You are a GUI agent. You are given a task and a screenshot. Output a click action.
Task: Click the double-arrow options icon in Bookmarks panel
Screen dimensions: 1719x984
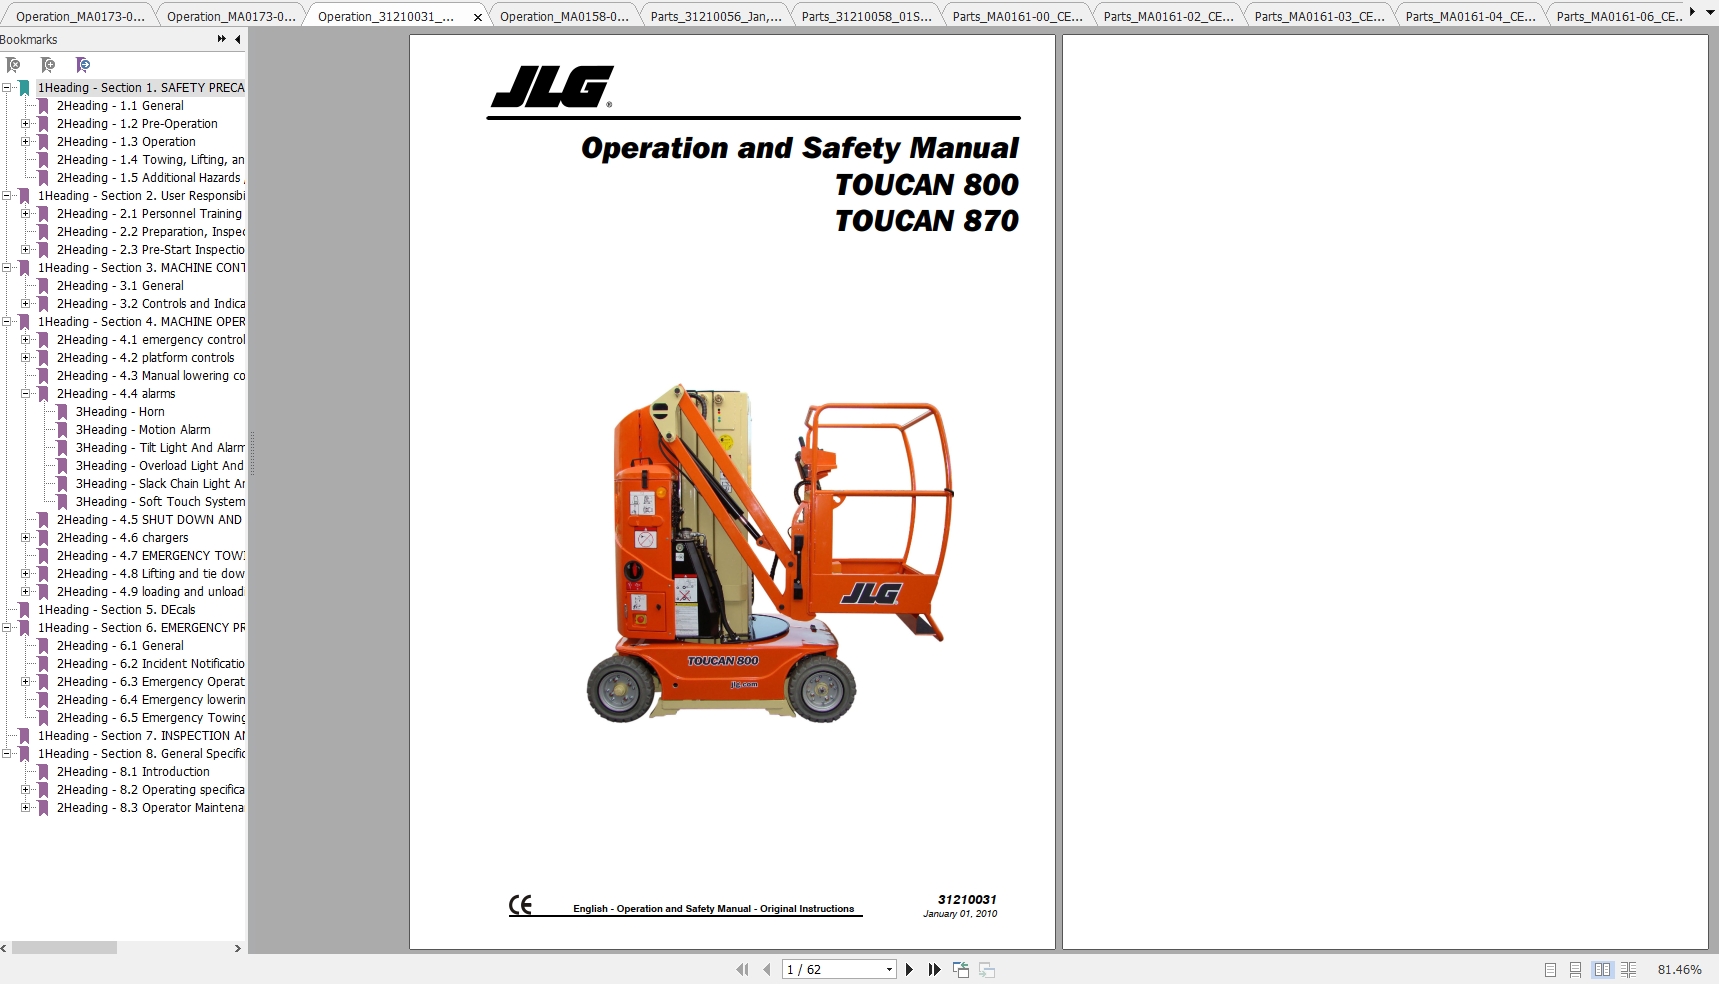[x=221, y=39]
